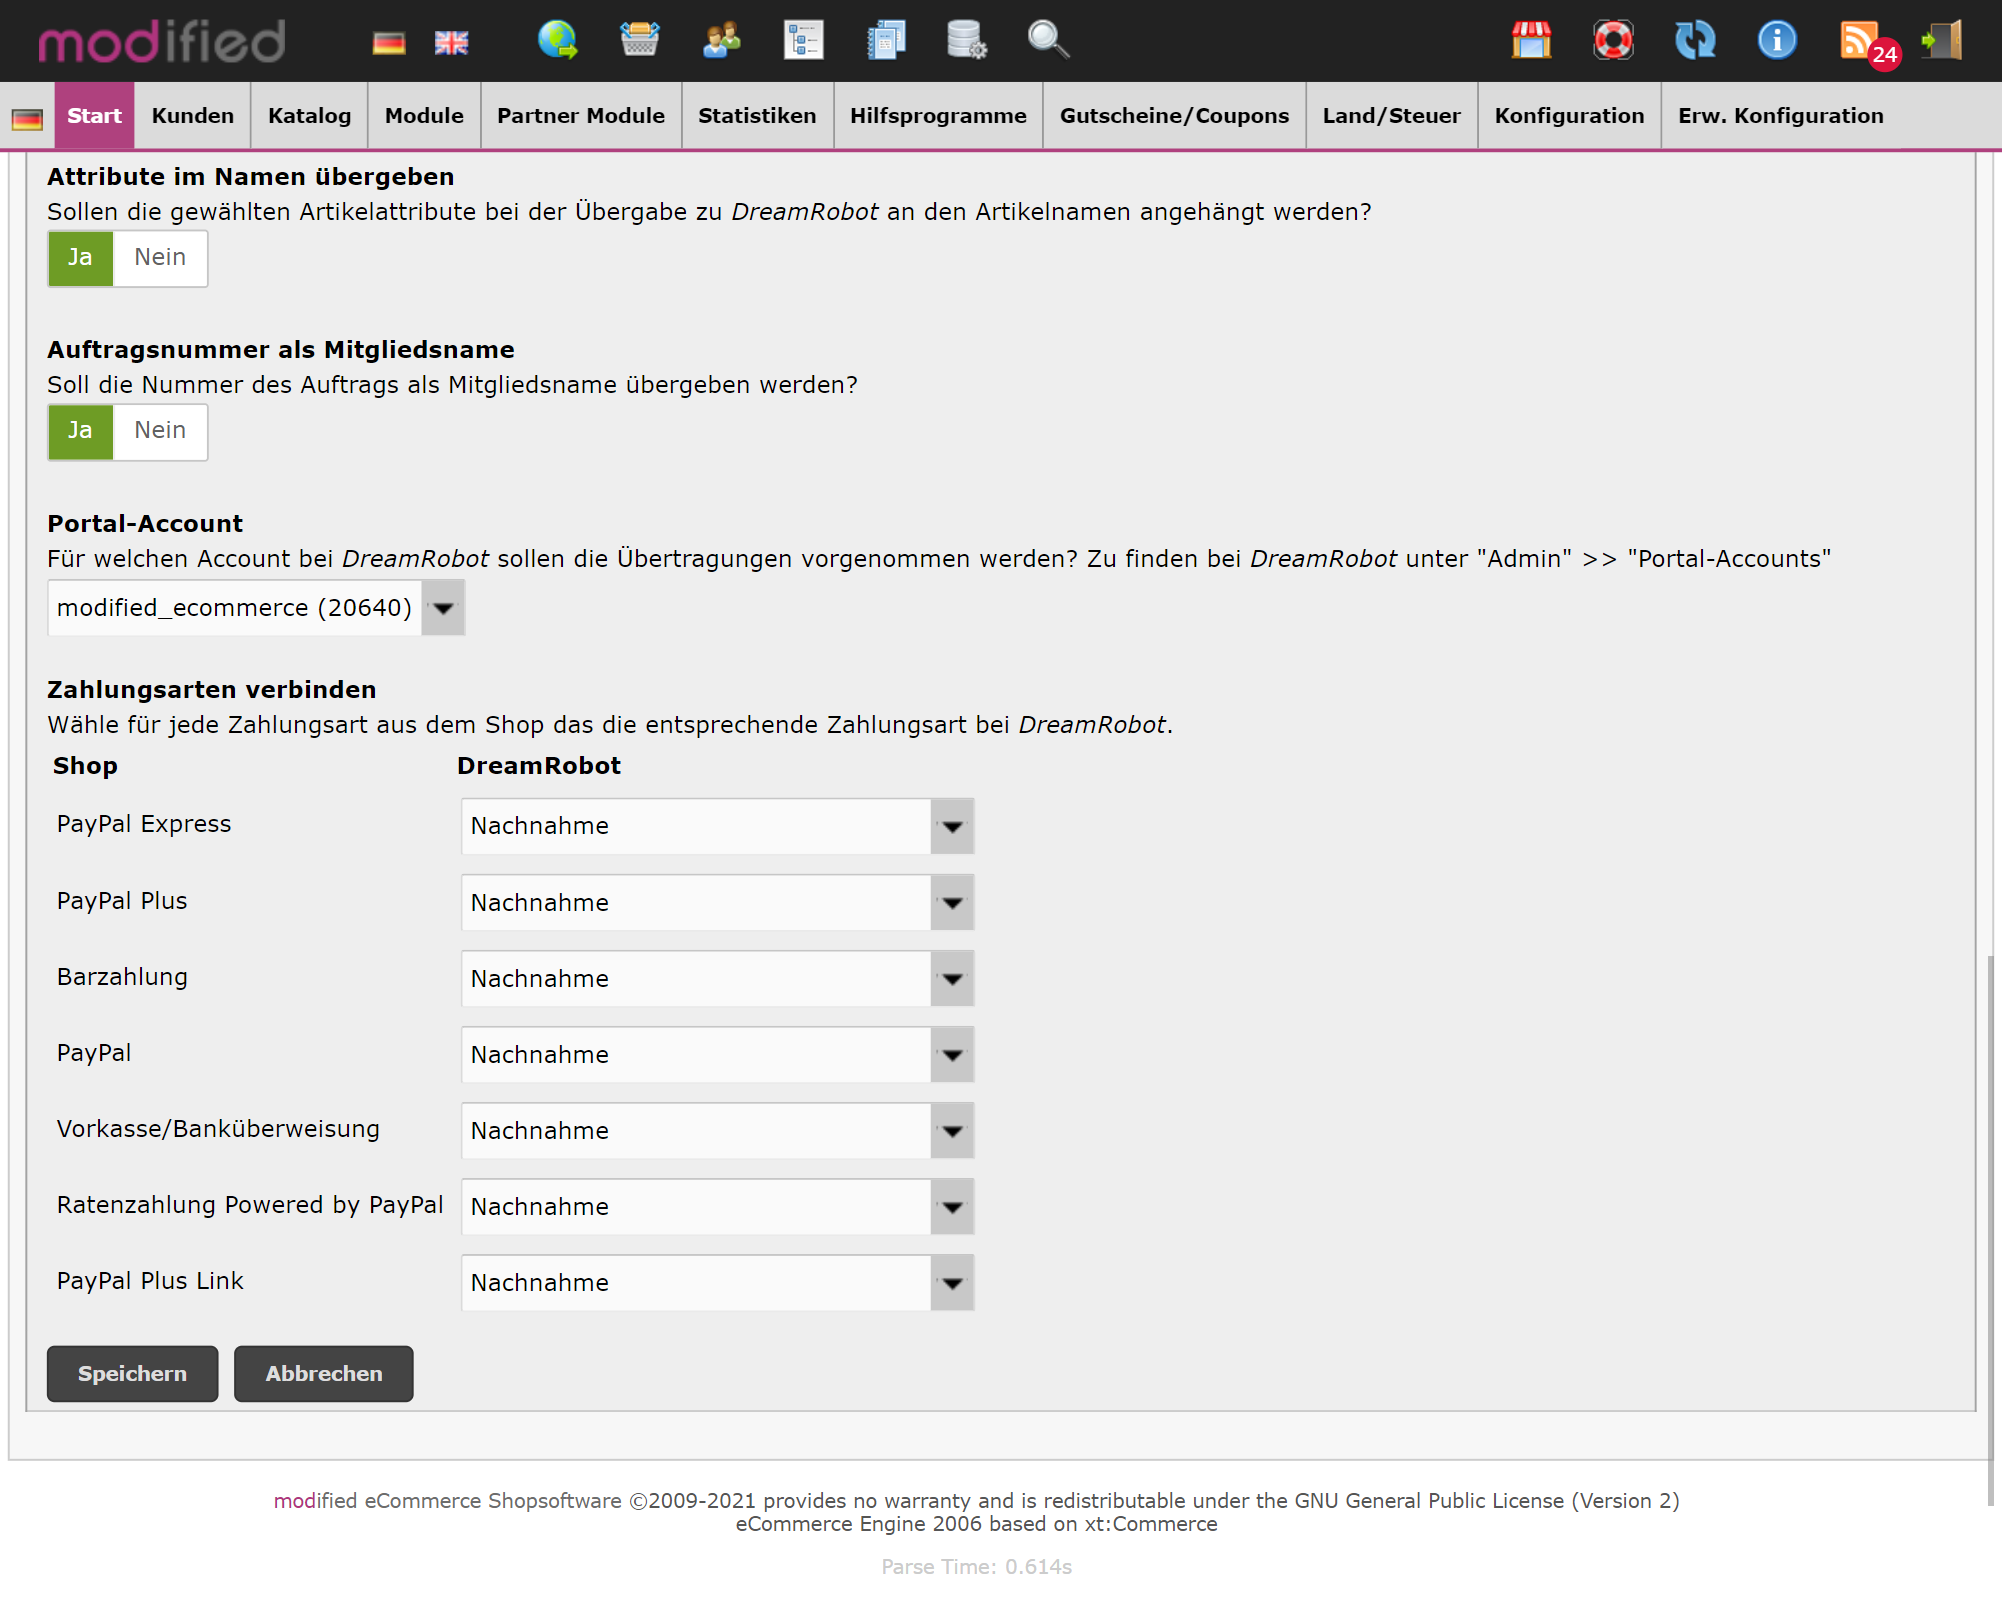Set Attribute im Namen übergeben to Nein
Screen dimensions: 2002x1601
point(159,258)
